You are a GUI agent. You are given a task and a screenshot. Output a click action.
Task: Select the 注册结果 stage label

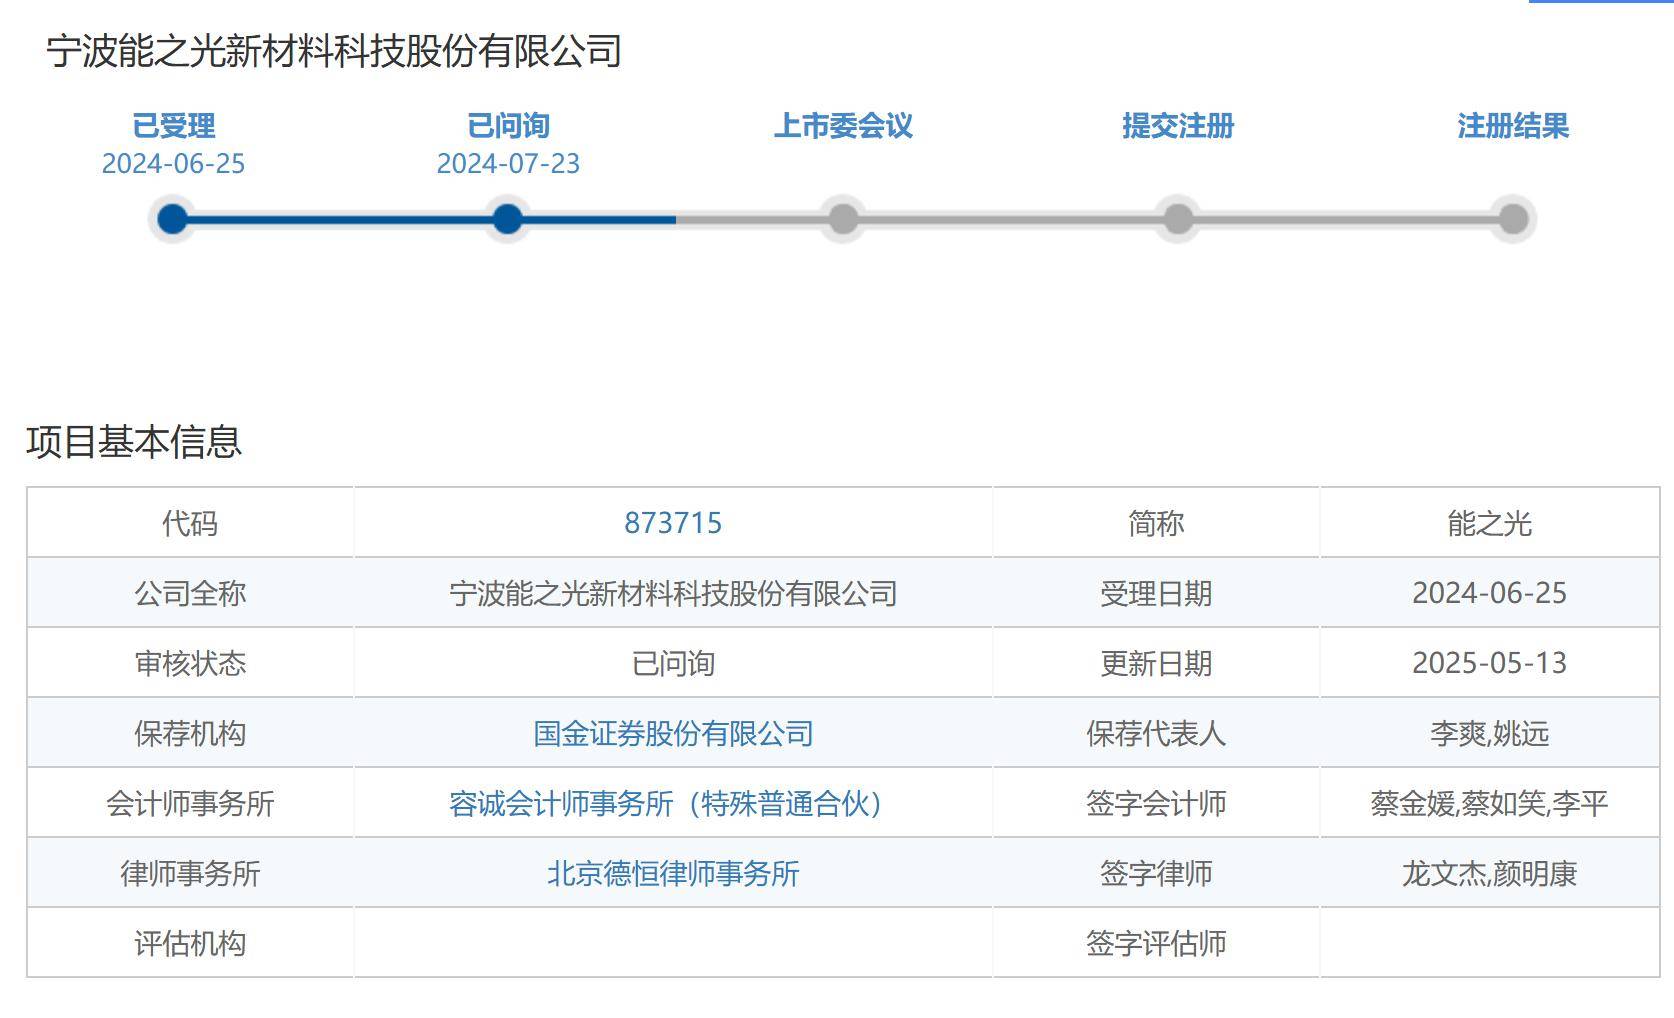[x=1513, y=126]
